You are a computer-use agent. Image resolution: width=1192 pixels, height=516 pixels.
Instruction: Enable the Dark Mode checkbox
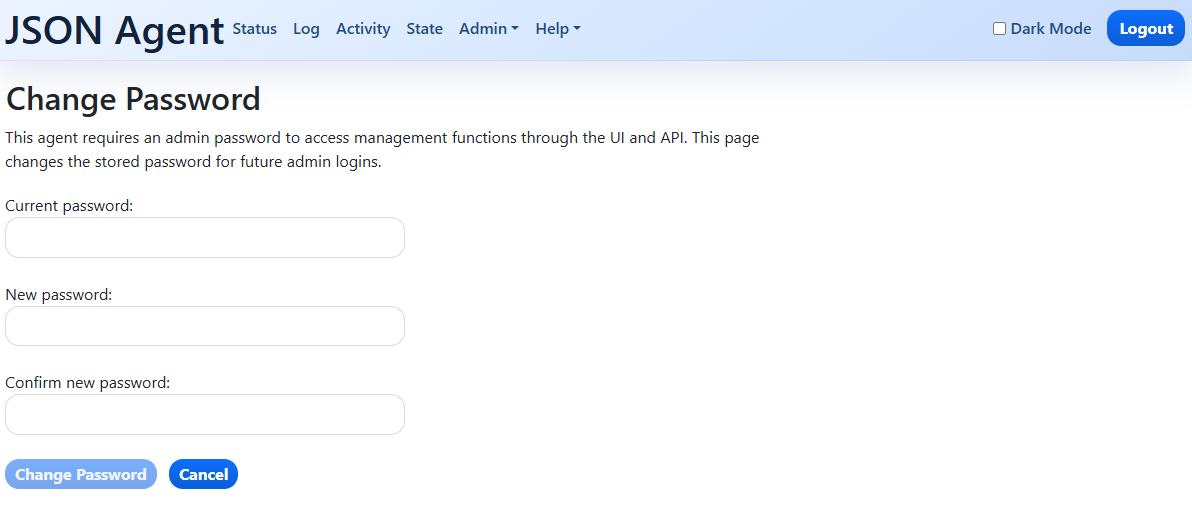(1000, 29)
